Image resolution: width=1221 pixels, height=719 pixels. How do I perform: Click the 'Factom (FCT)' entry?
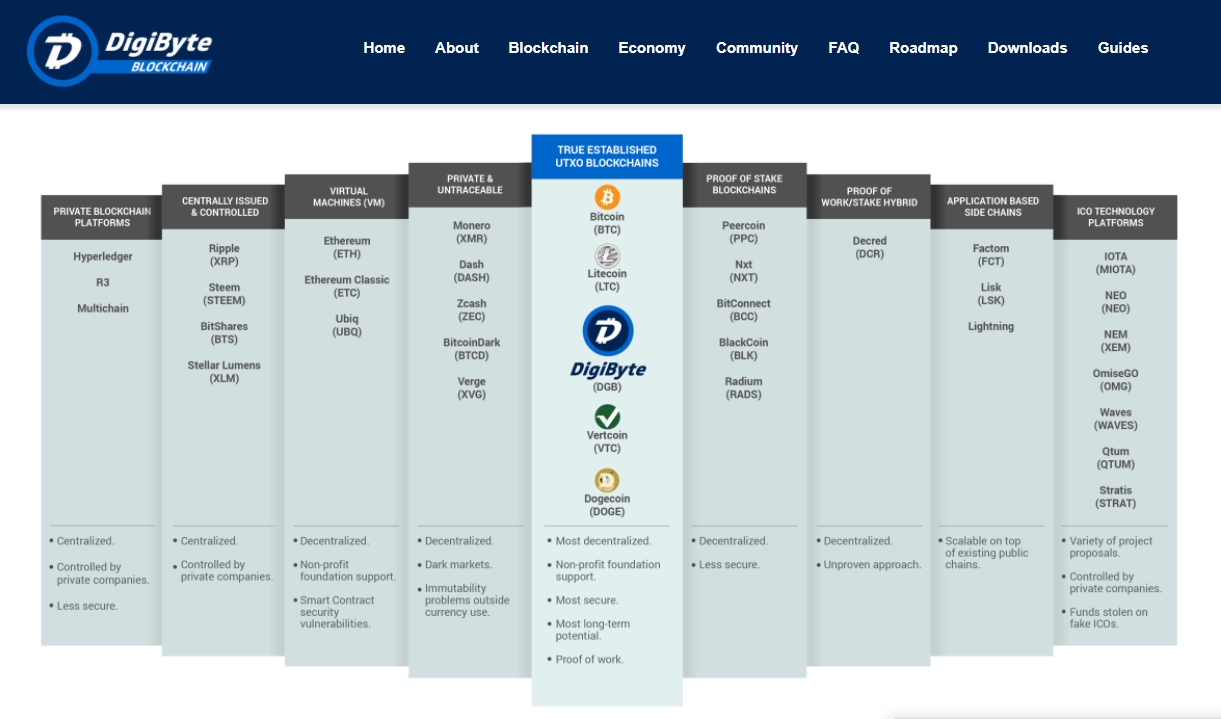tap(991, 255)
